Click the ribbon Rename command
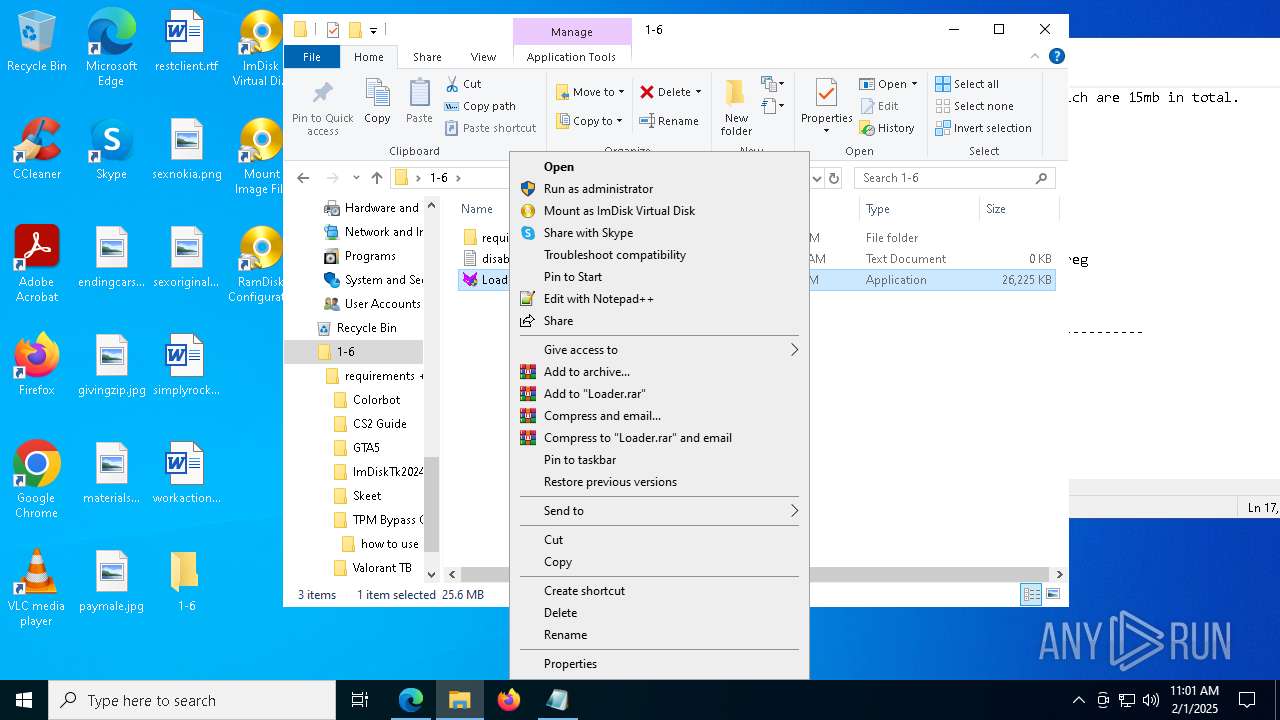 tap(669, 121)
